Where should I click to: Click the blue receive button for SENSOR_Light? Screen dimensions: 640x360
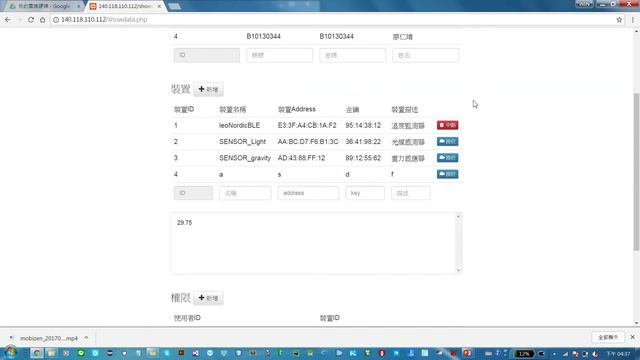point(447,142)
